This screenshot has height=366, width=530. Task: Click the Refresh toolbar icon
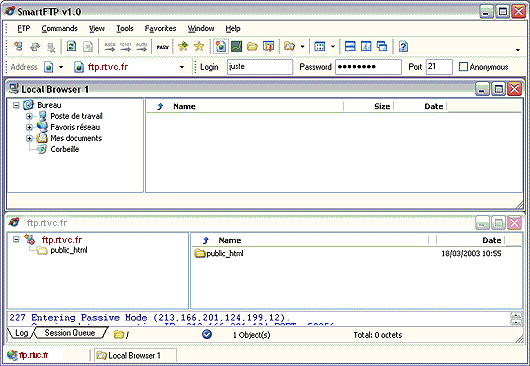[x=72, y=46]
